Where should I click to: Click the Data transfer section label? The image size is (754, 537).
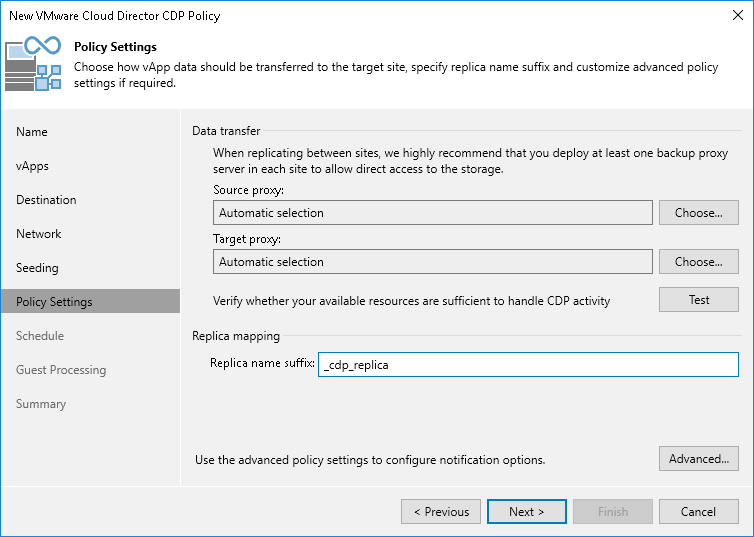click(226, 131)
